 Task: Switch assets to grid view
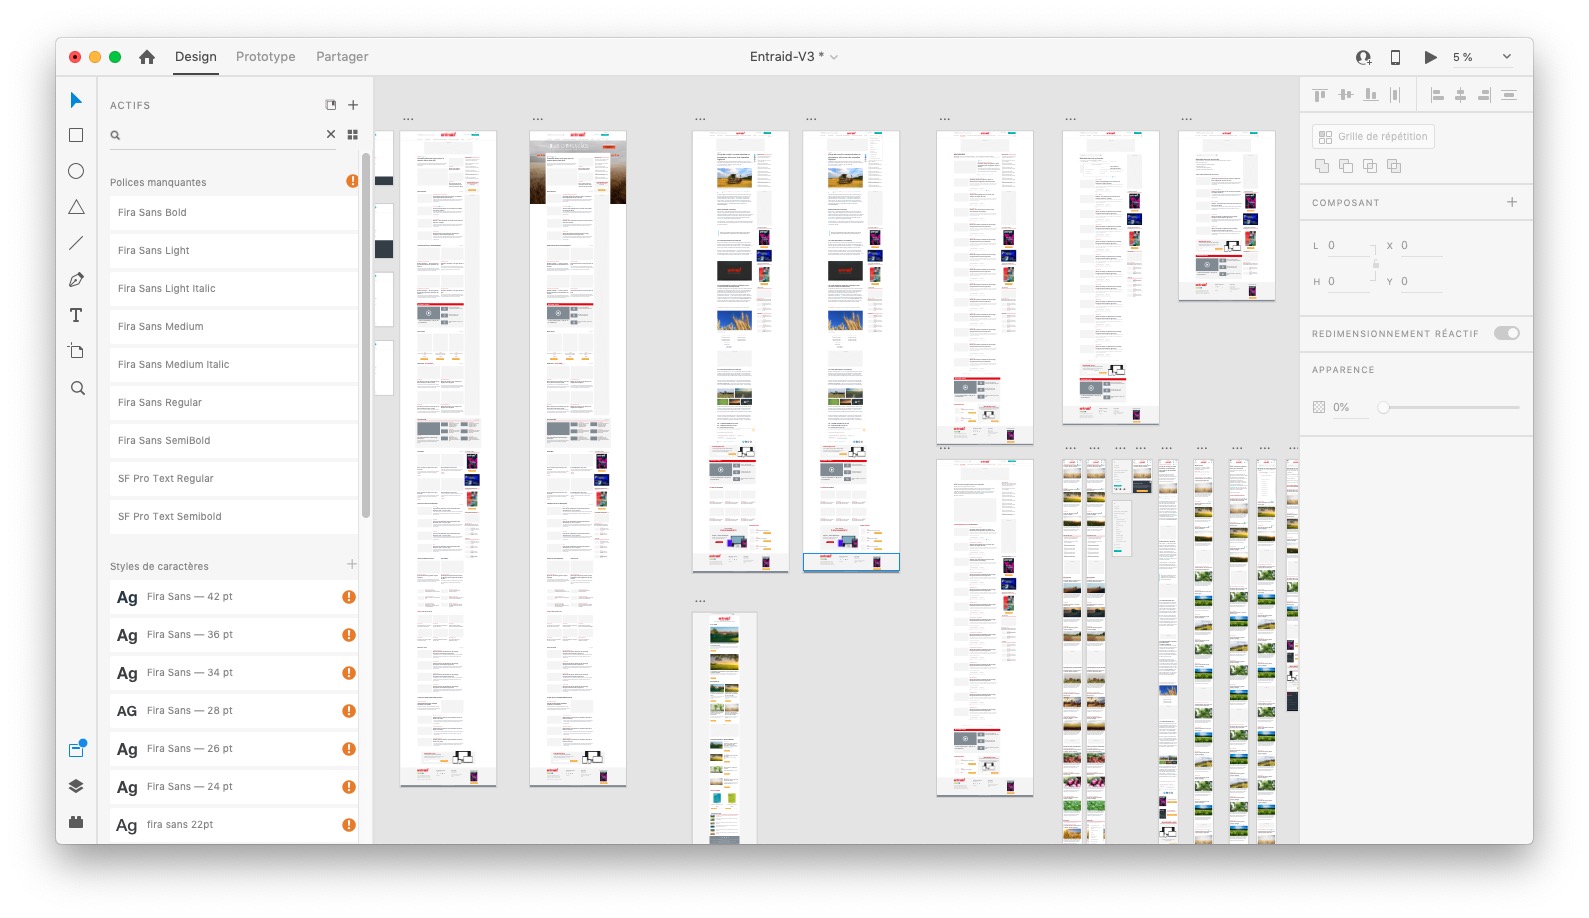click(353, 134)
